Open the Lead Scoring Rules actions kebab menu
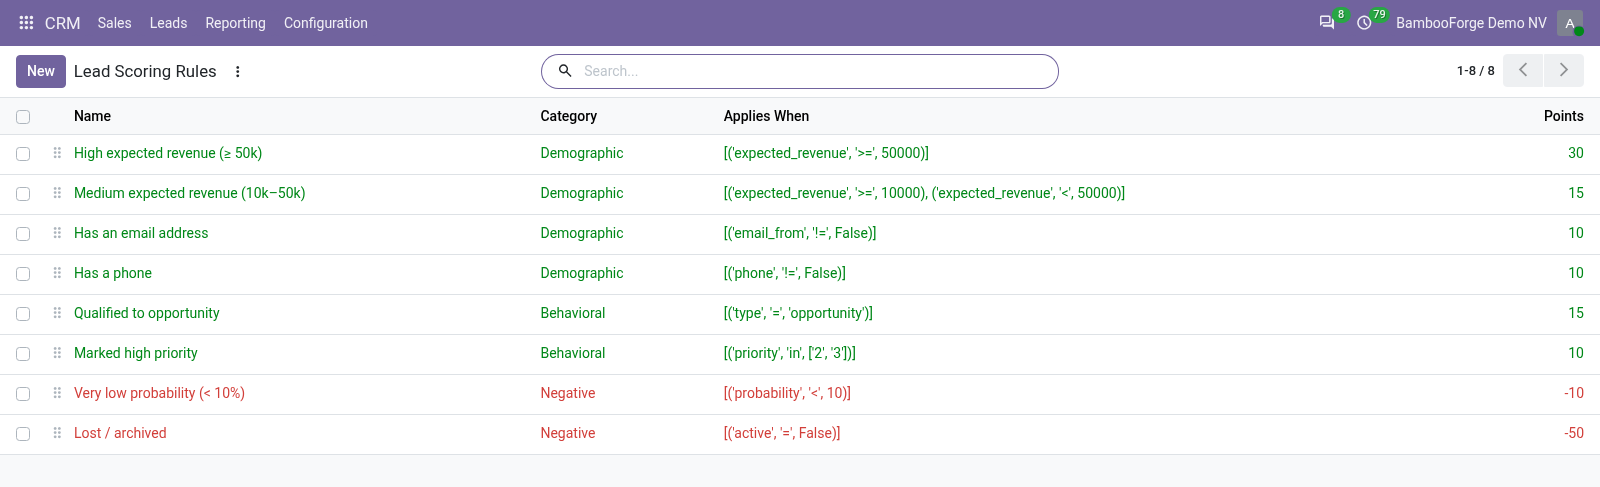The width and height of the screenshot is (1600, 487). 238,71
